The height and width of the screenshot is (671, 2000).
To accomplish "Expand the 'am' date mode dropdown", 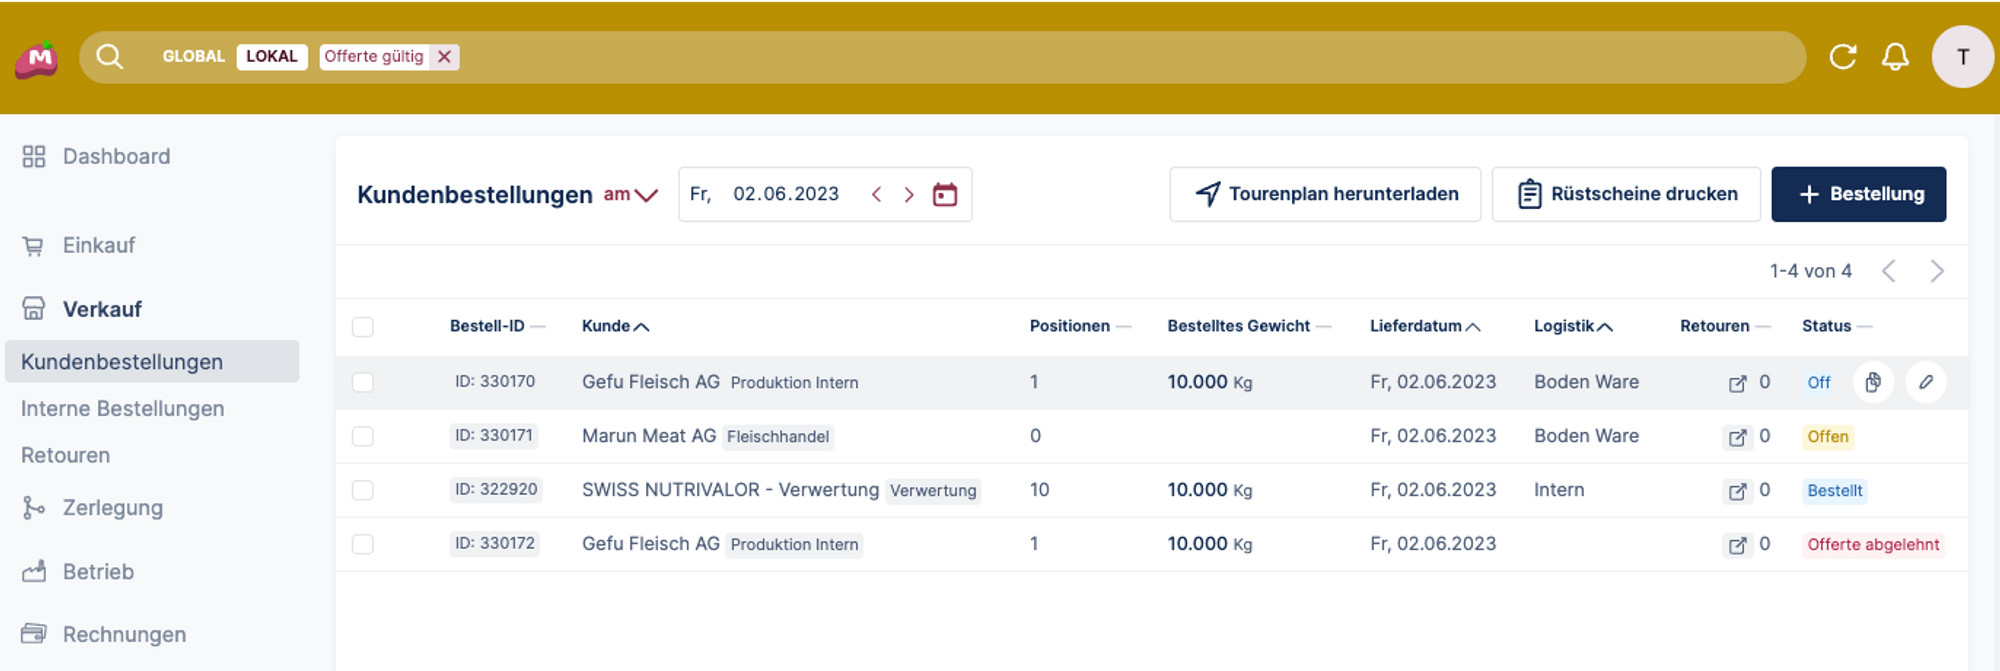I will [x=631, y=194].
